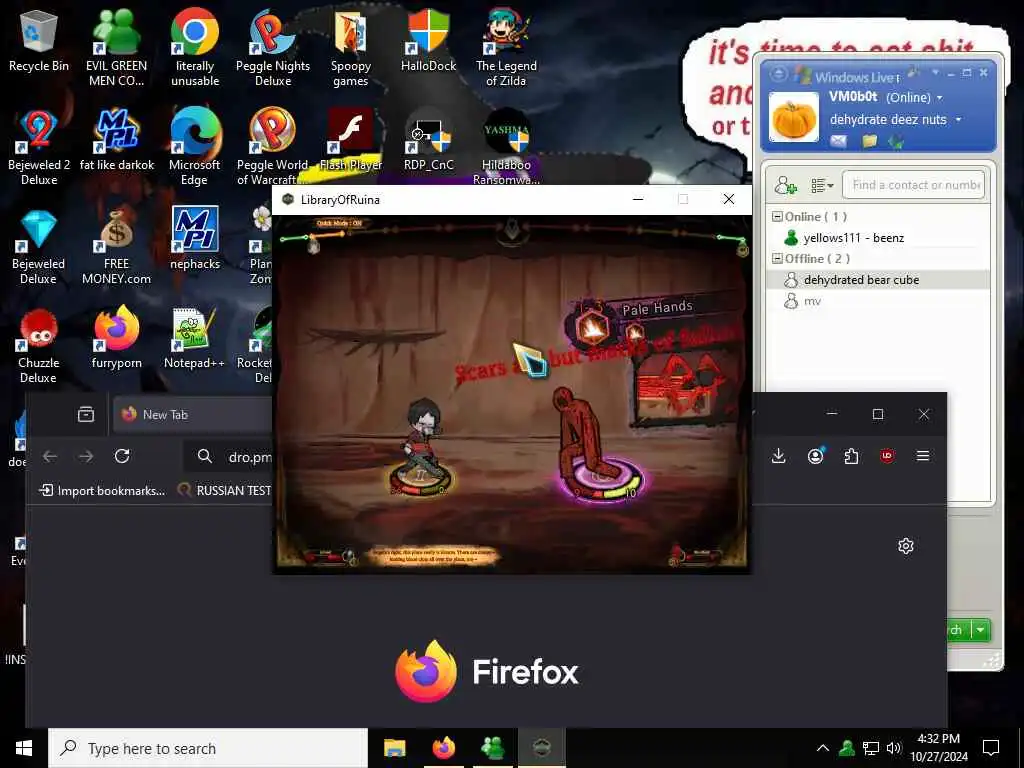Click the Find a contact search field
1024x768 pixels.
[x=913, y=185]
